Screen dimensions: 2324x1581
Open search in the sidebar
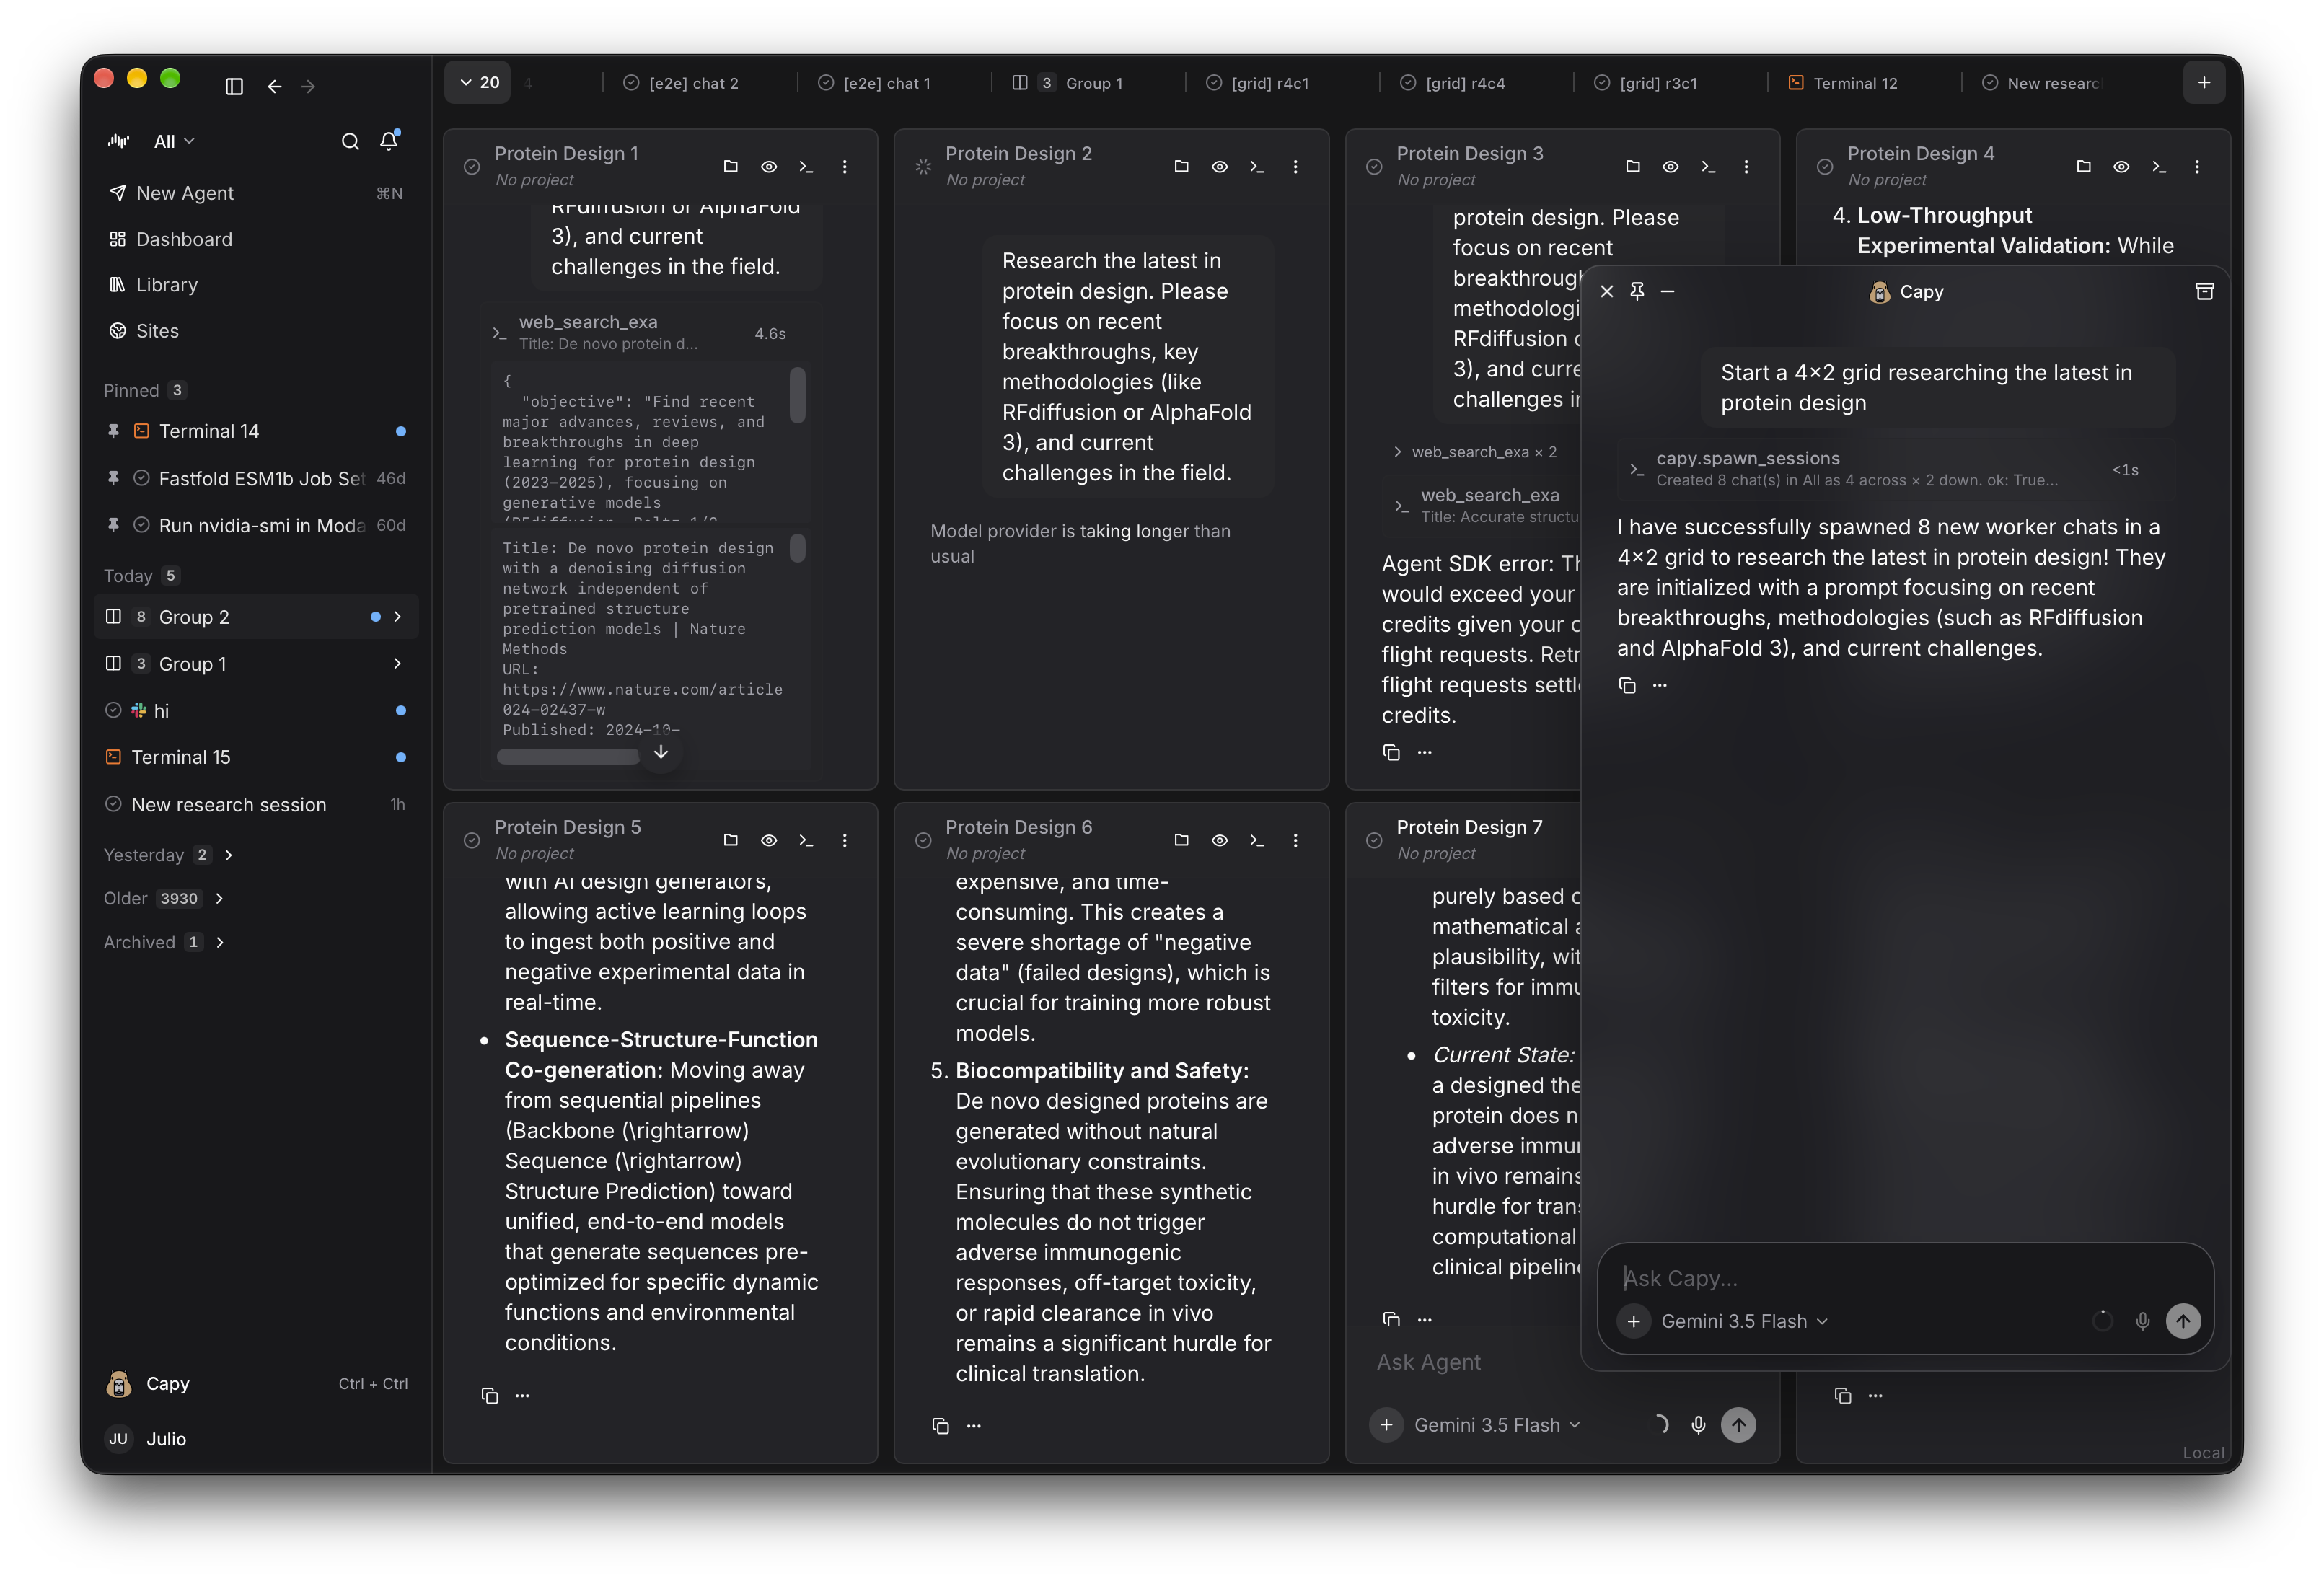click(x=350, y=141)
